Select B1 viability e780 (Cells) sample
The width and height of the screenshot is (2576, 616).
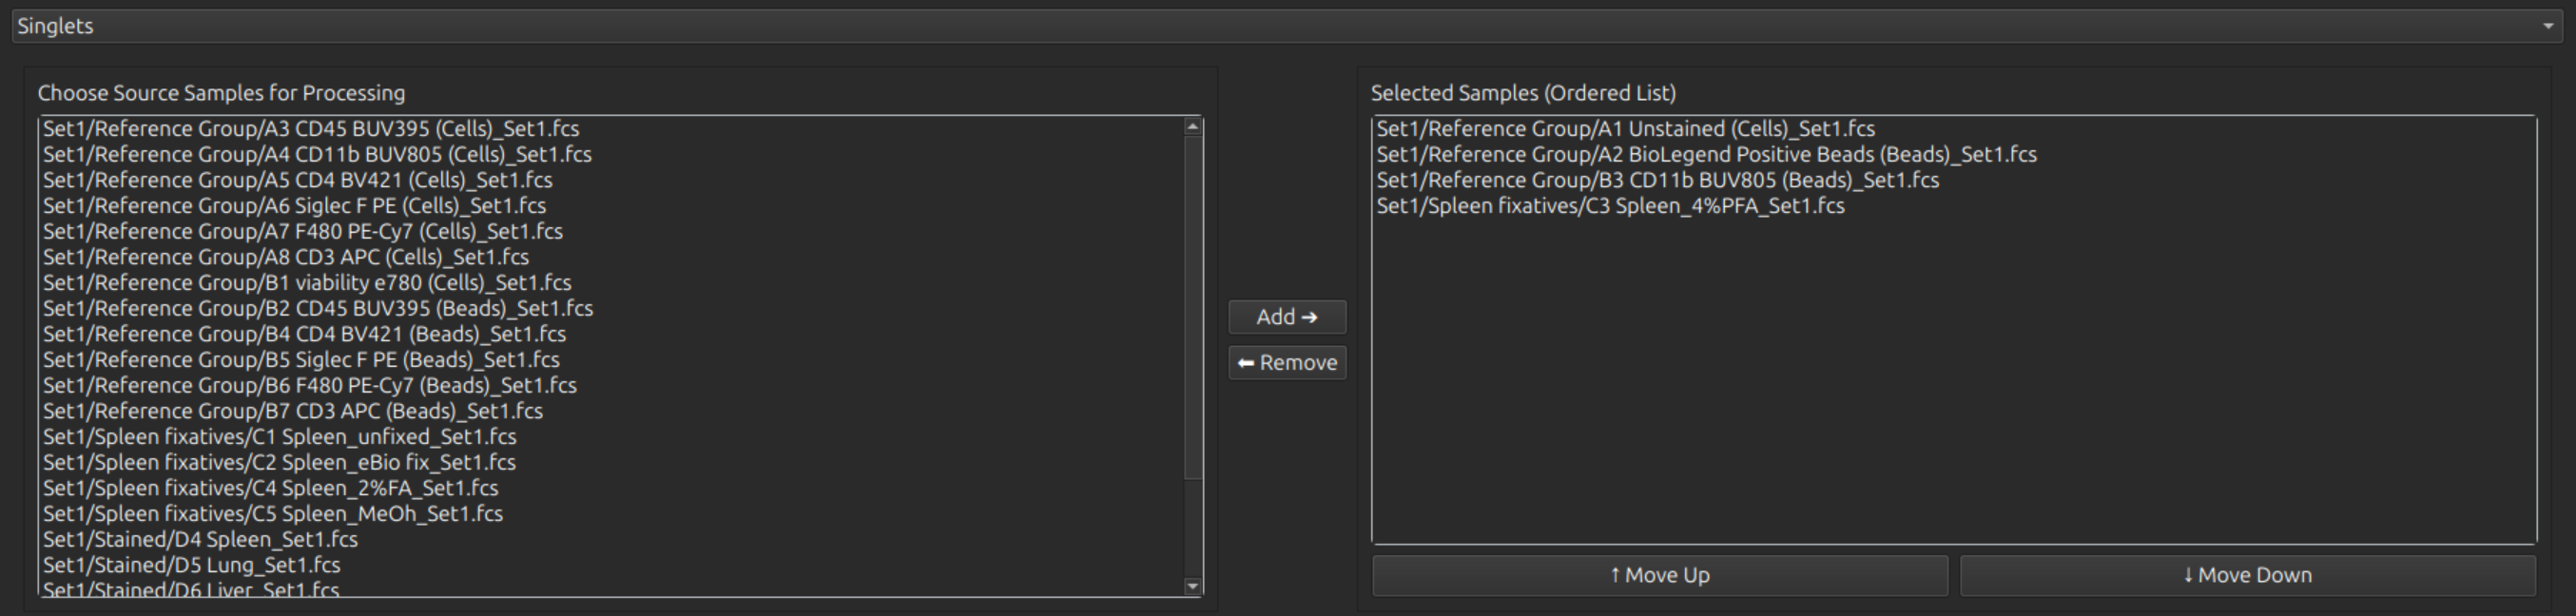point(611,283)
